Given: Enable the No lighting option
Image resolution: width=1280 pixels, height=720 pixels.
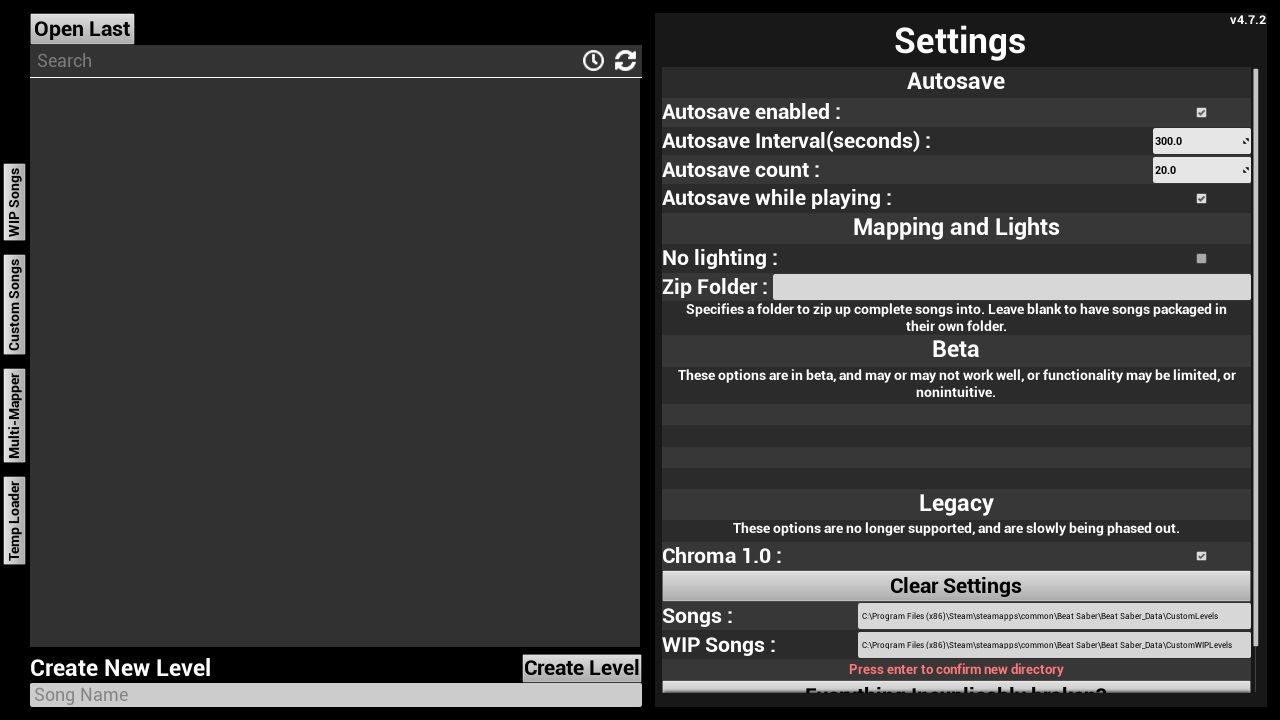Looking at the screenshot, I should (x=1201, y=258).
